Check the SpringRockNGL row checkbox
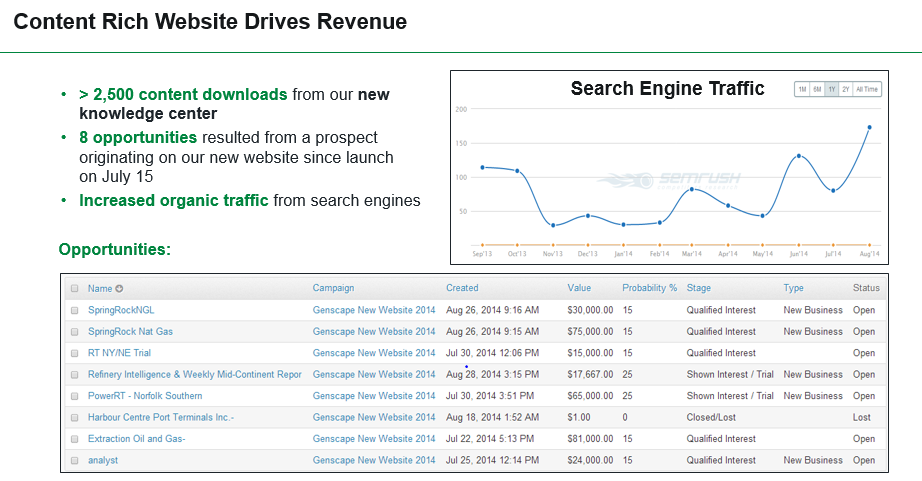922x481 pixels. pos(74,310)
